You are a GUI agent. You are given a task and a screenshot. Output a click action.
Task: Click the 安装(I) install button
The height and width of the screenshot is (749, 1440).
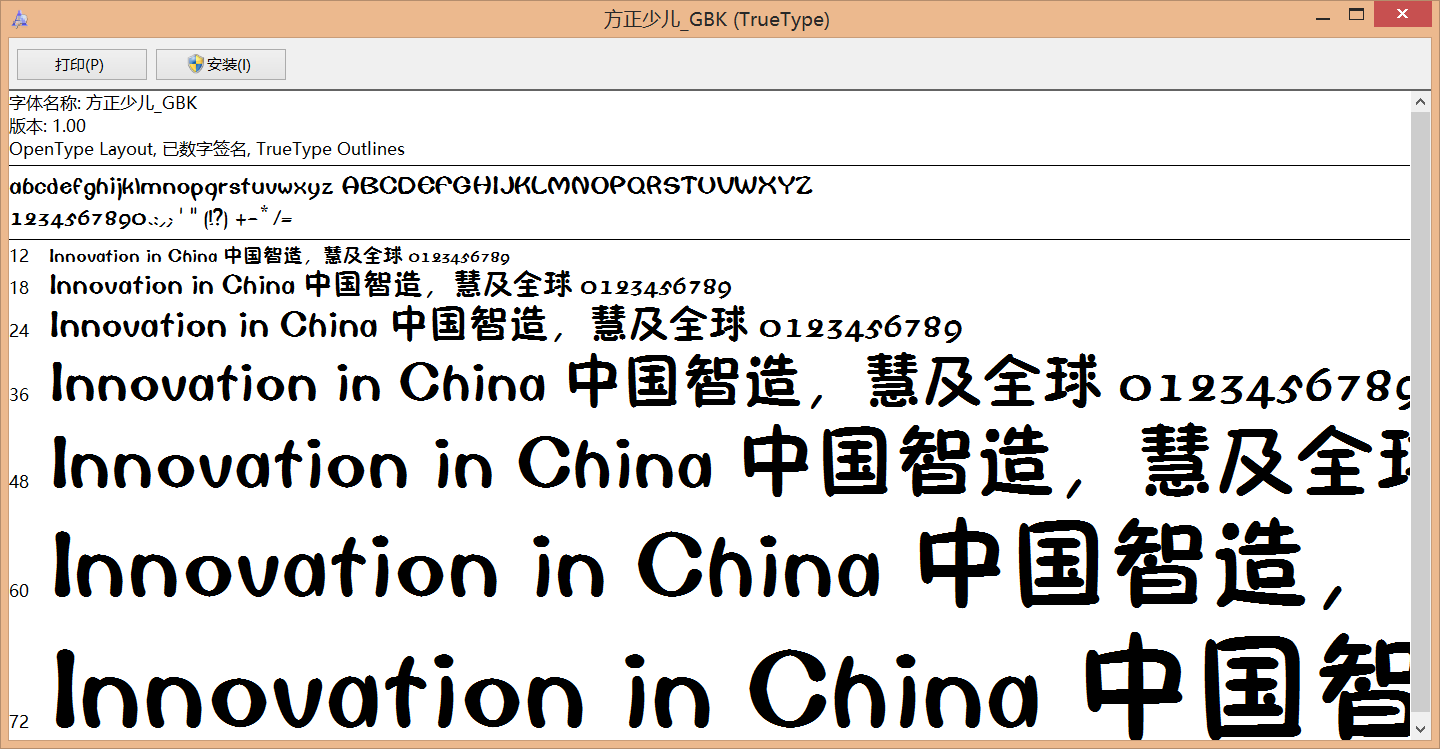coord(221,65)
